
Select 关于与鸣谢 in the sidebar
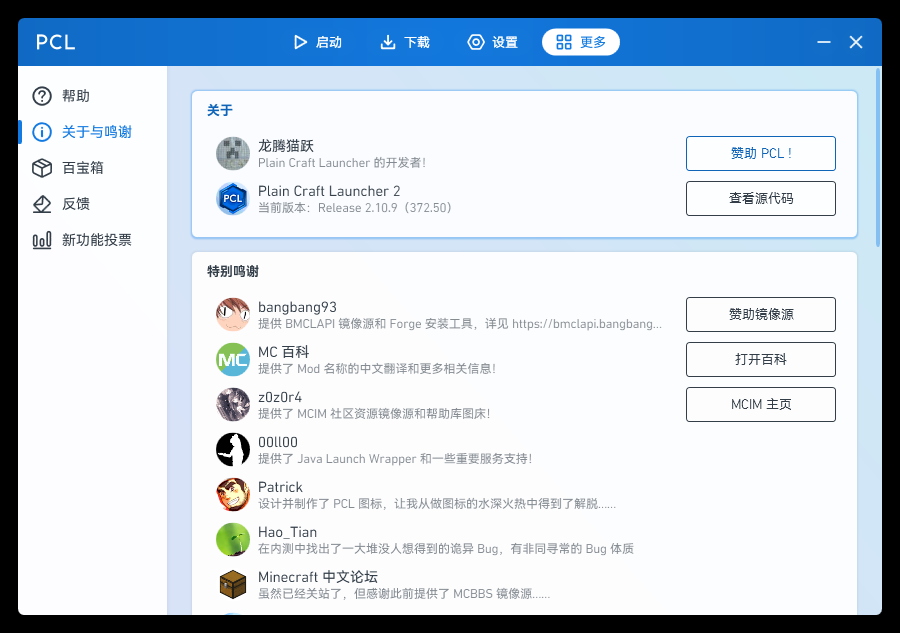click(92, 132)
